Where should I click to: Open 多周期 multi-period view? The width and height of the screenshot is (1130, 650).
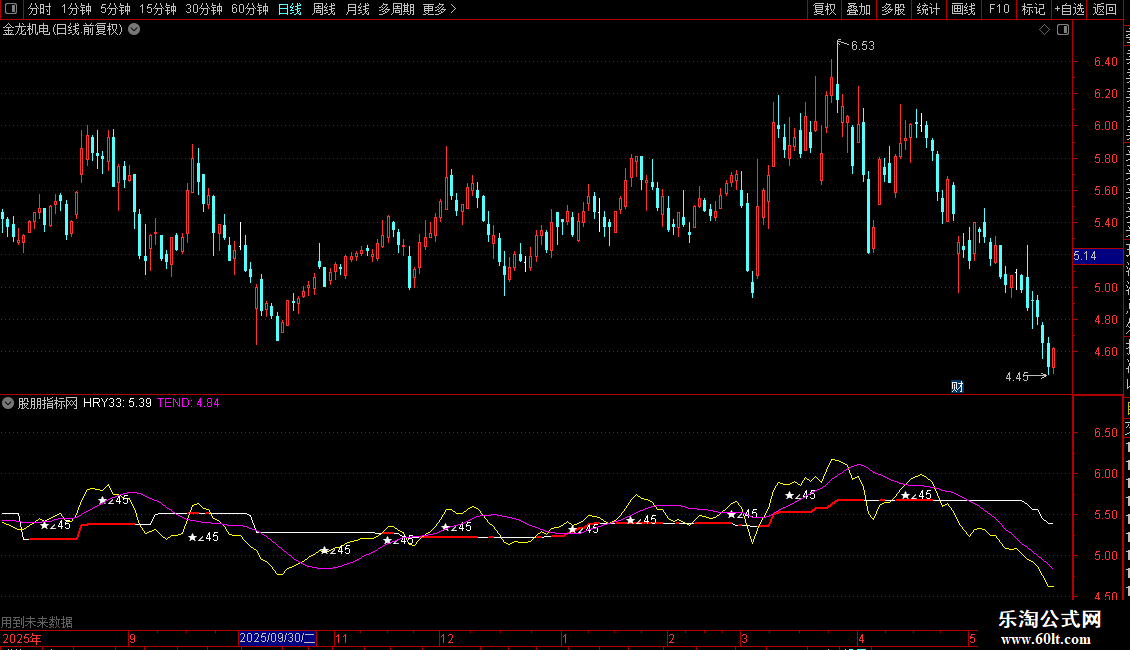[x=396, y=9]
